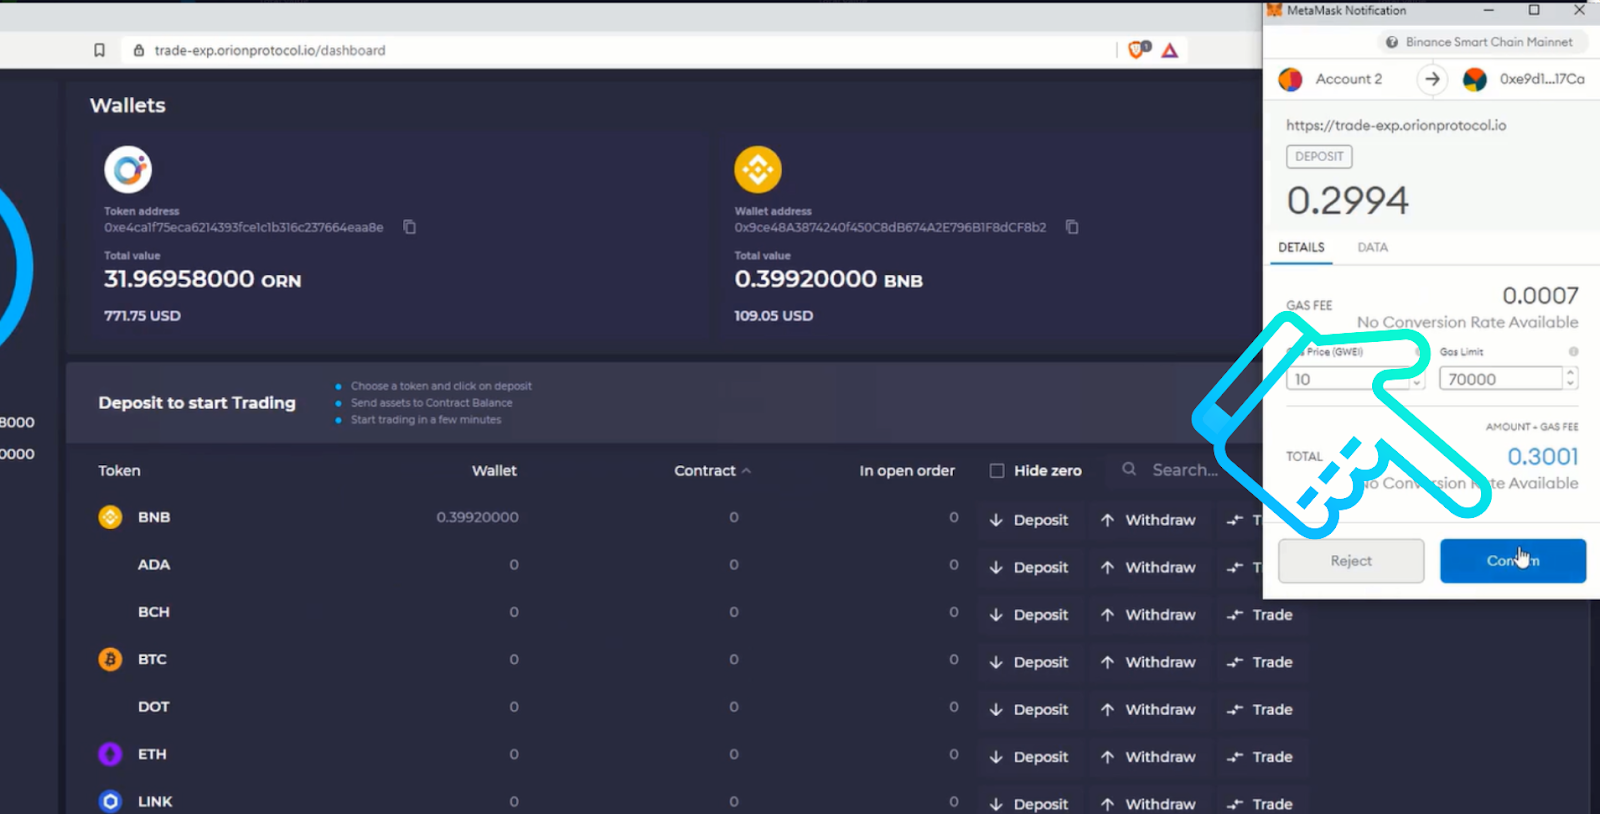Click the recipient 0xe9d1 avatar icon
Viewport: 1600px width, 814px height.
[x=1474, y=79]
